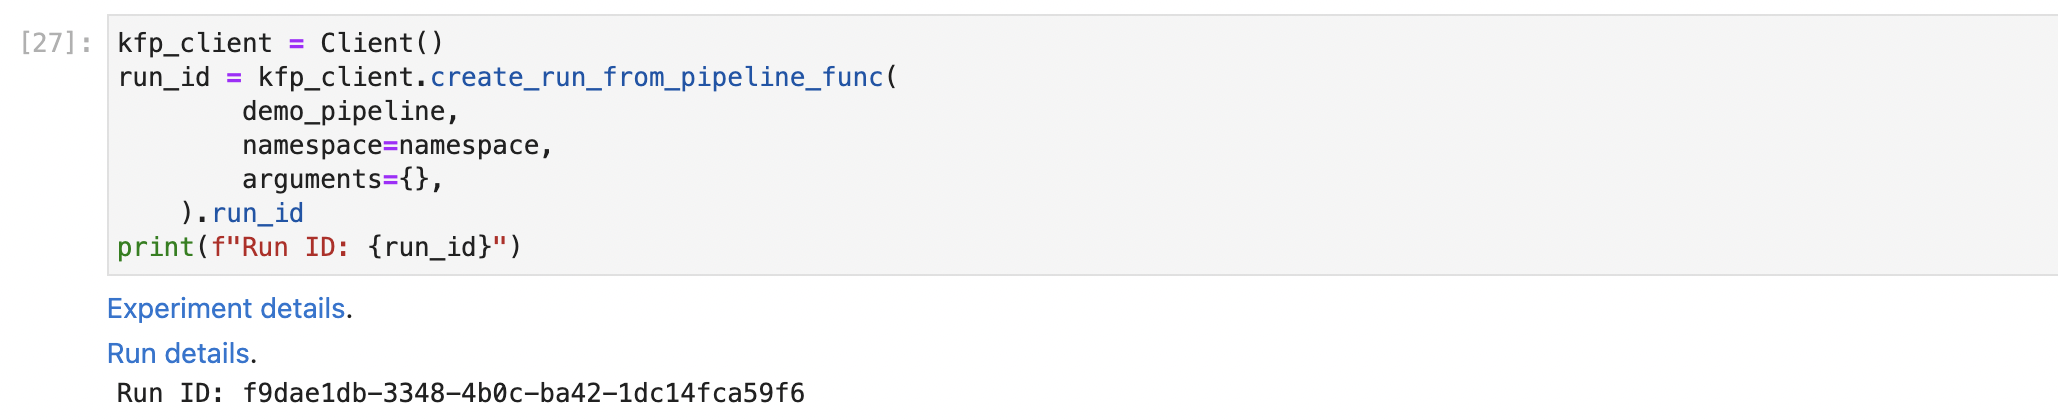The height and width of the screenshot is (420, 2058).
Task: Place cursor on kfp_client variable in first line
Action: (195, 43)
